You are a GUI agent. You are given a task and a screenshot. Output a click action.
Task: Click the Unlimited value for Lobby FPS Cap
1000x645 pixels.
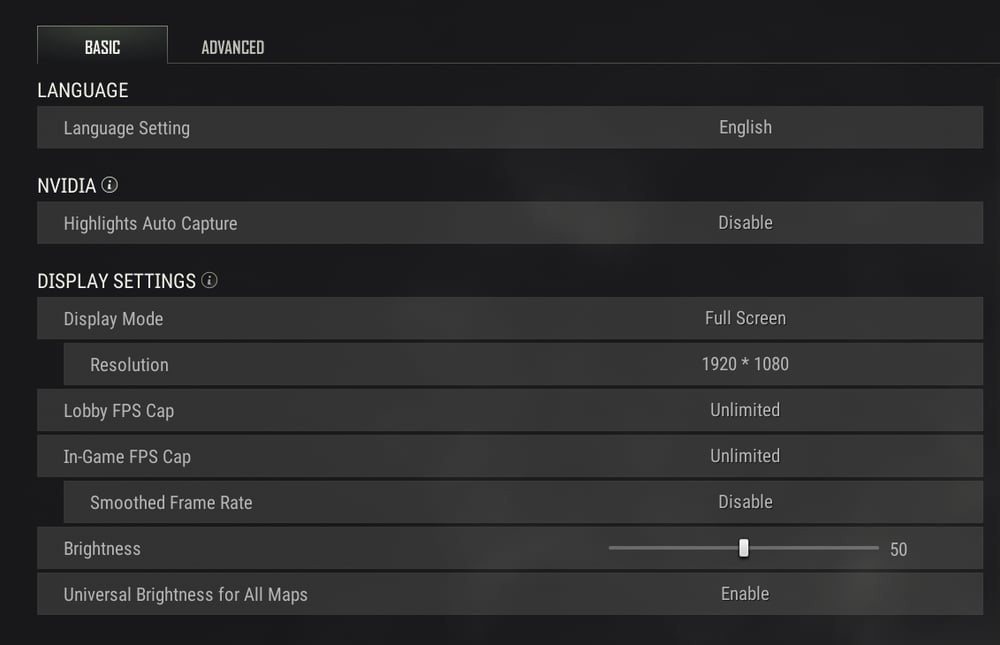point(745,410)
